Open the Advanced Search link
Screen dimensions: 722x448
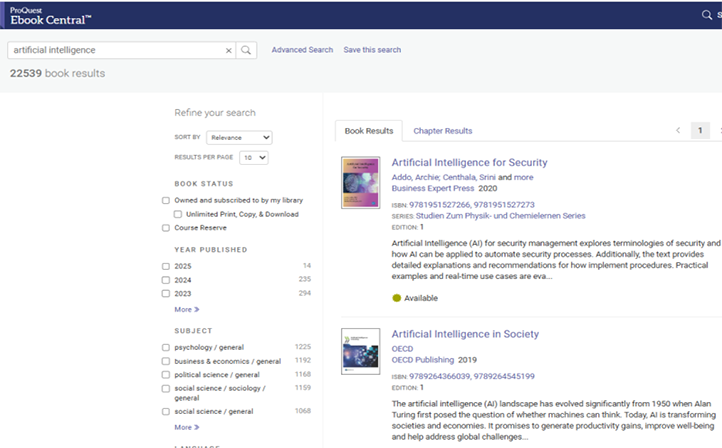pos(302,50)
